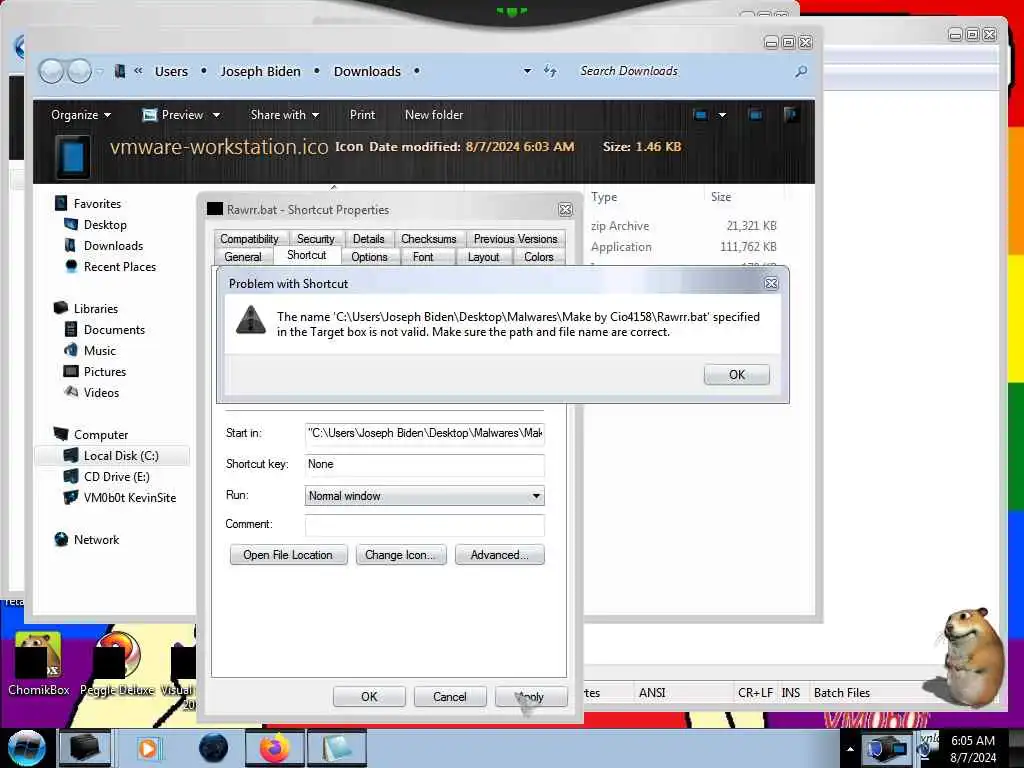Screen dimensions: 1024x768
Task: Click the Explorer Forward button
Action: point(80,71)
